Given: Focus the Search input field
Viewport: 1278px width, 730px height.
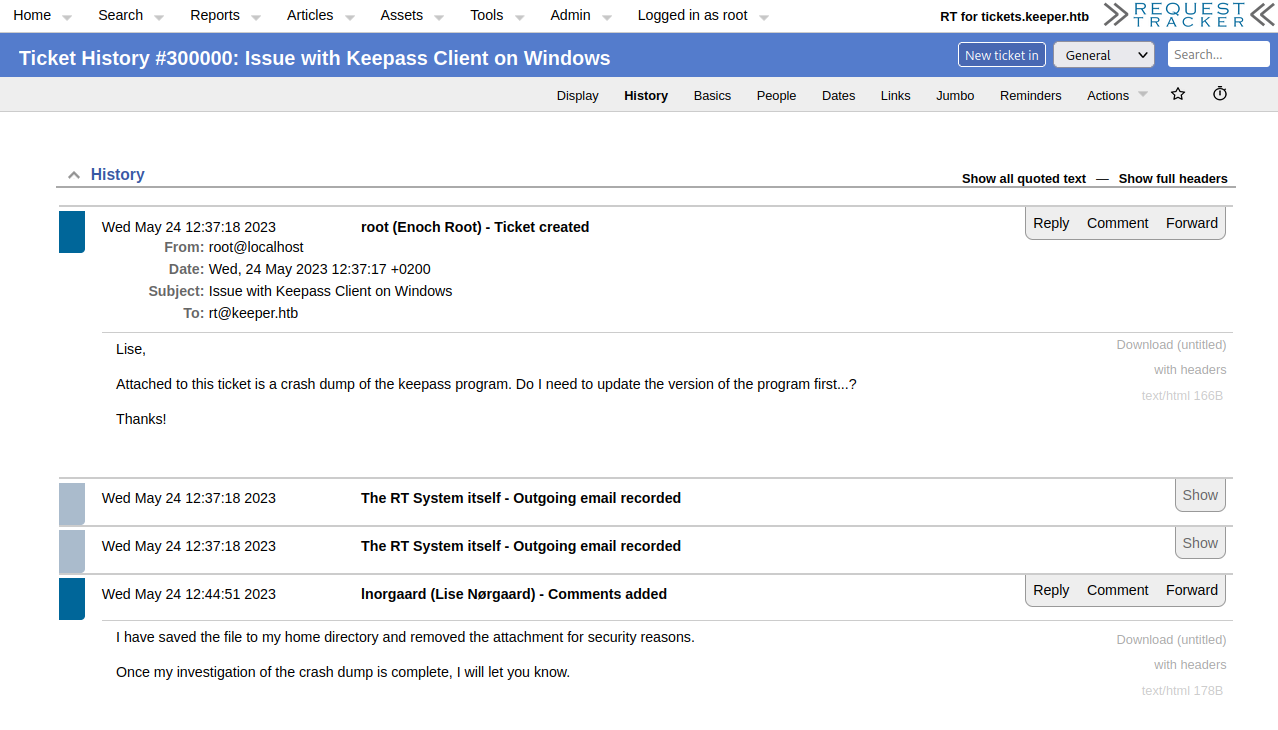Looking at the screenshot, I should [x=1218, y=54].
